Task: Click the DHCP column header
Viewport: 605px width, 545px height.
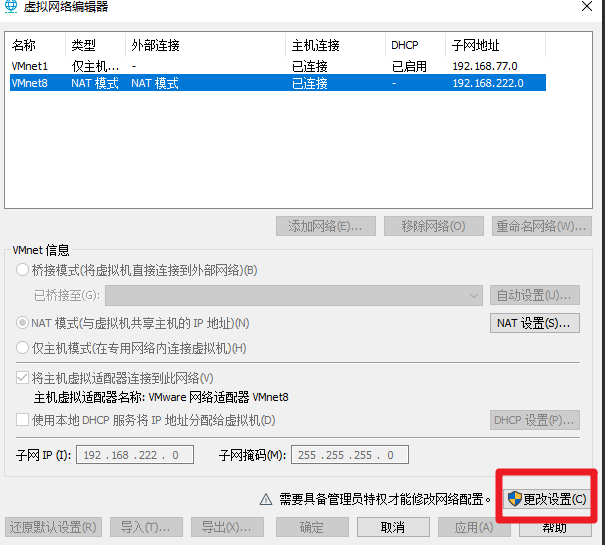Action: coord(416,45)
